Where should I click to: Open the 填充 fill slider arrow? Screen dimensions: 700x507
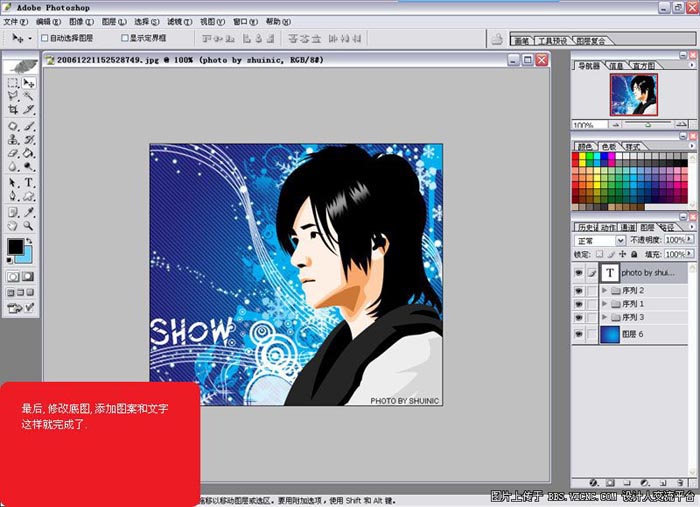coord(690,254)
